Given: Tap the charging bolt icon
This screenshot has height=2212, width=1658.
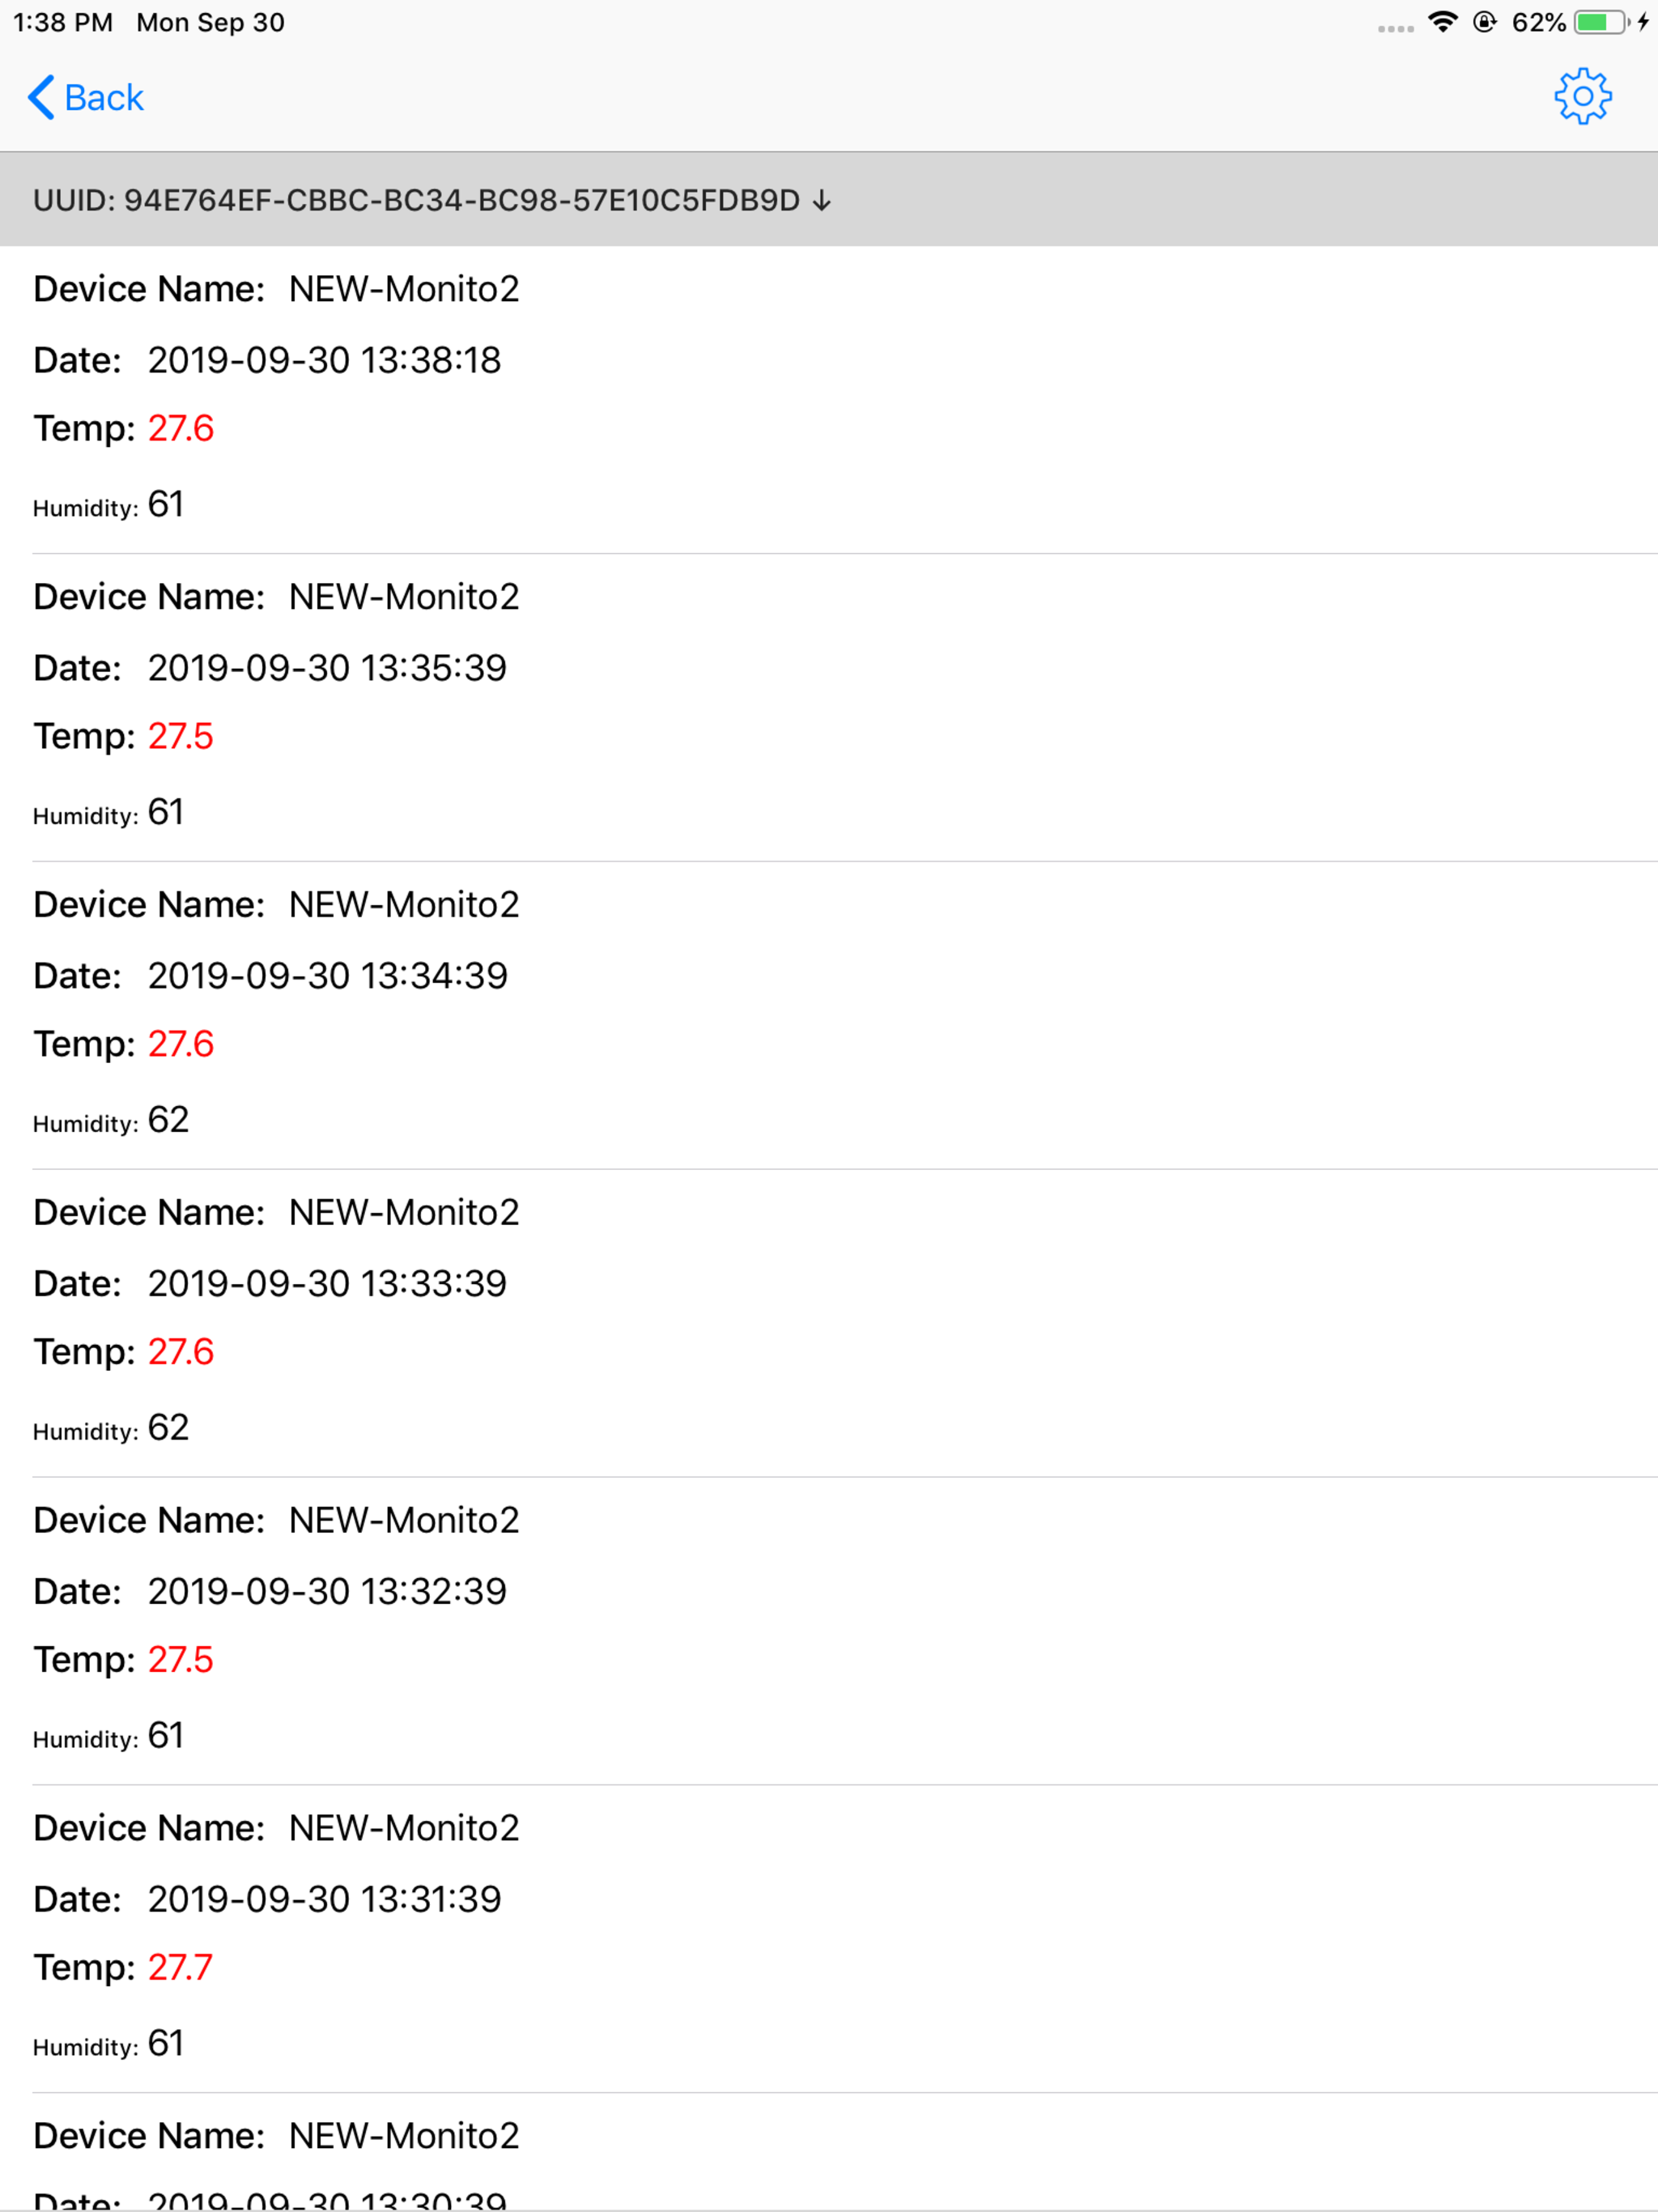Looking at the screenshot, I should coord(1643,22).
